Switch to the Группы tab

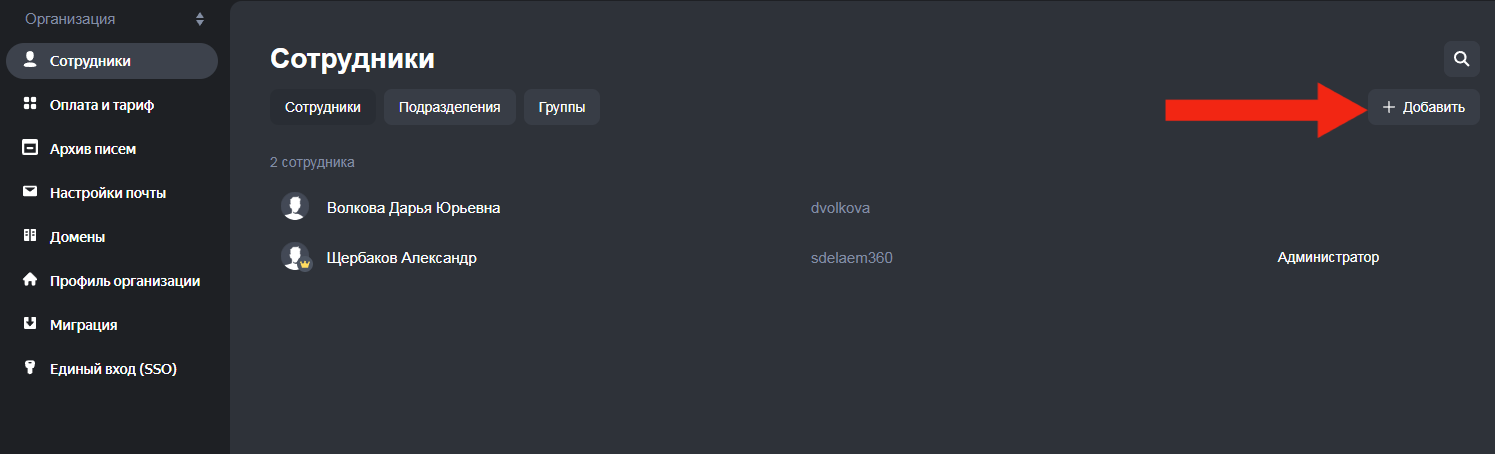[561, 107]
